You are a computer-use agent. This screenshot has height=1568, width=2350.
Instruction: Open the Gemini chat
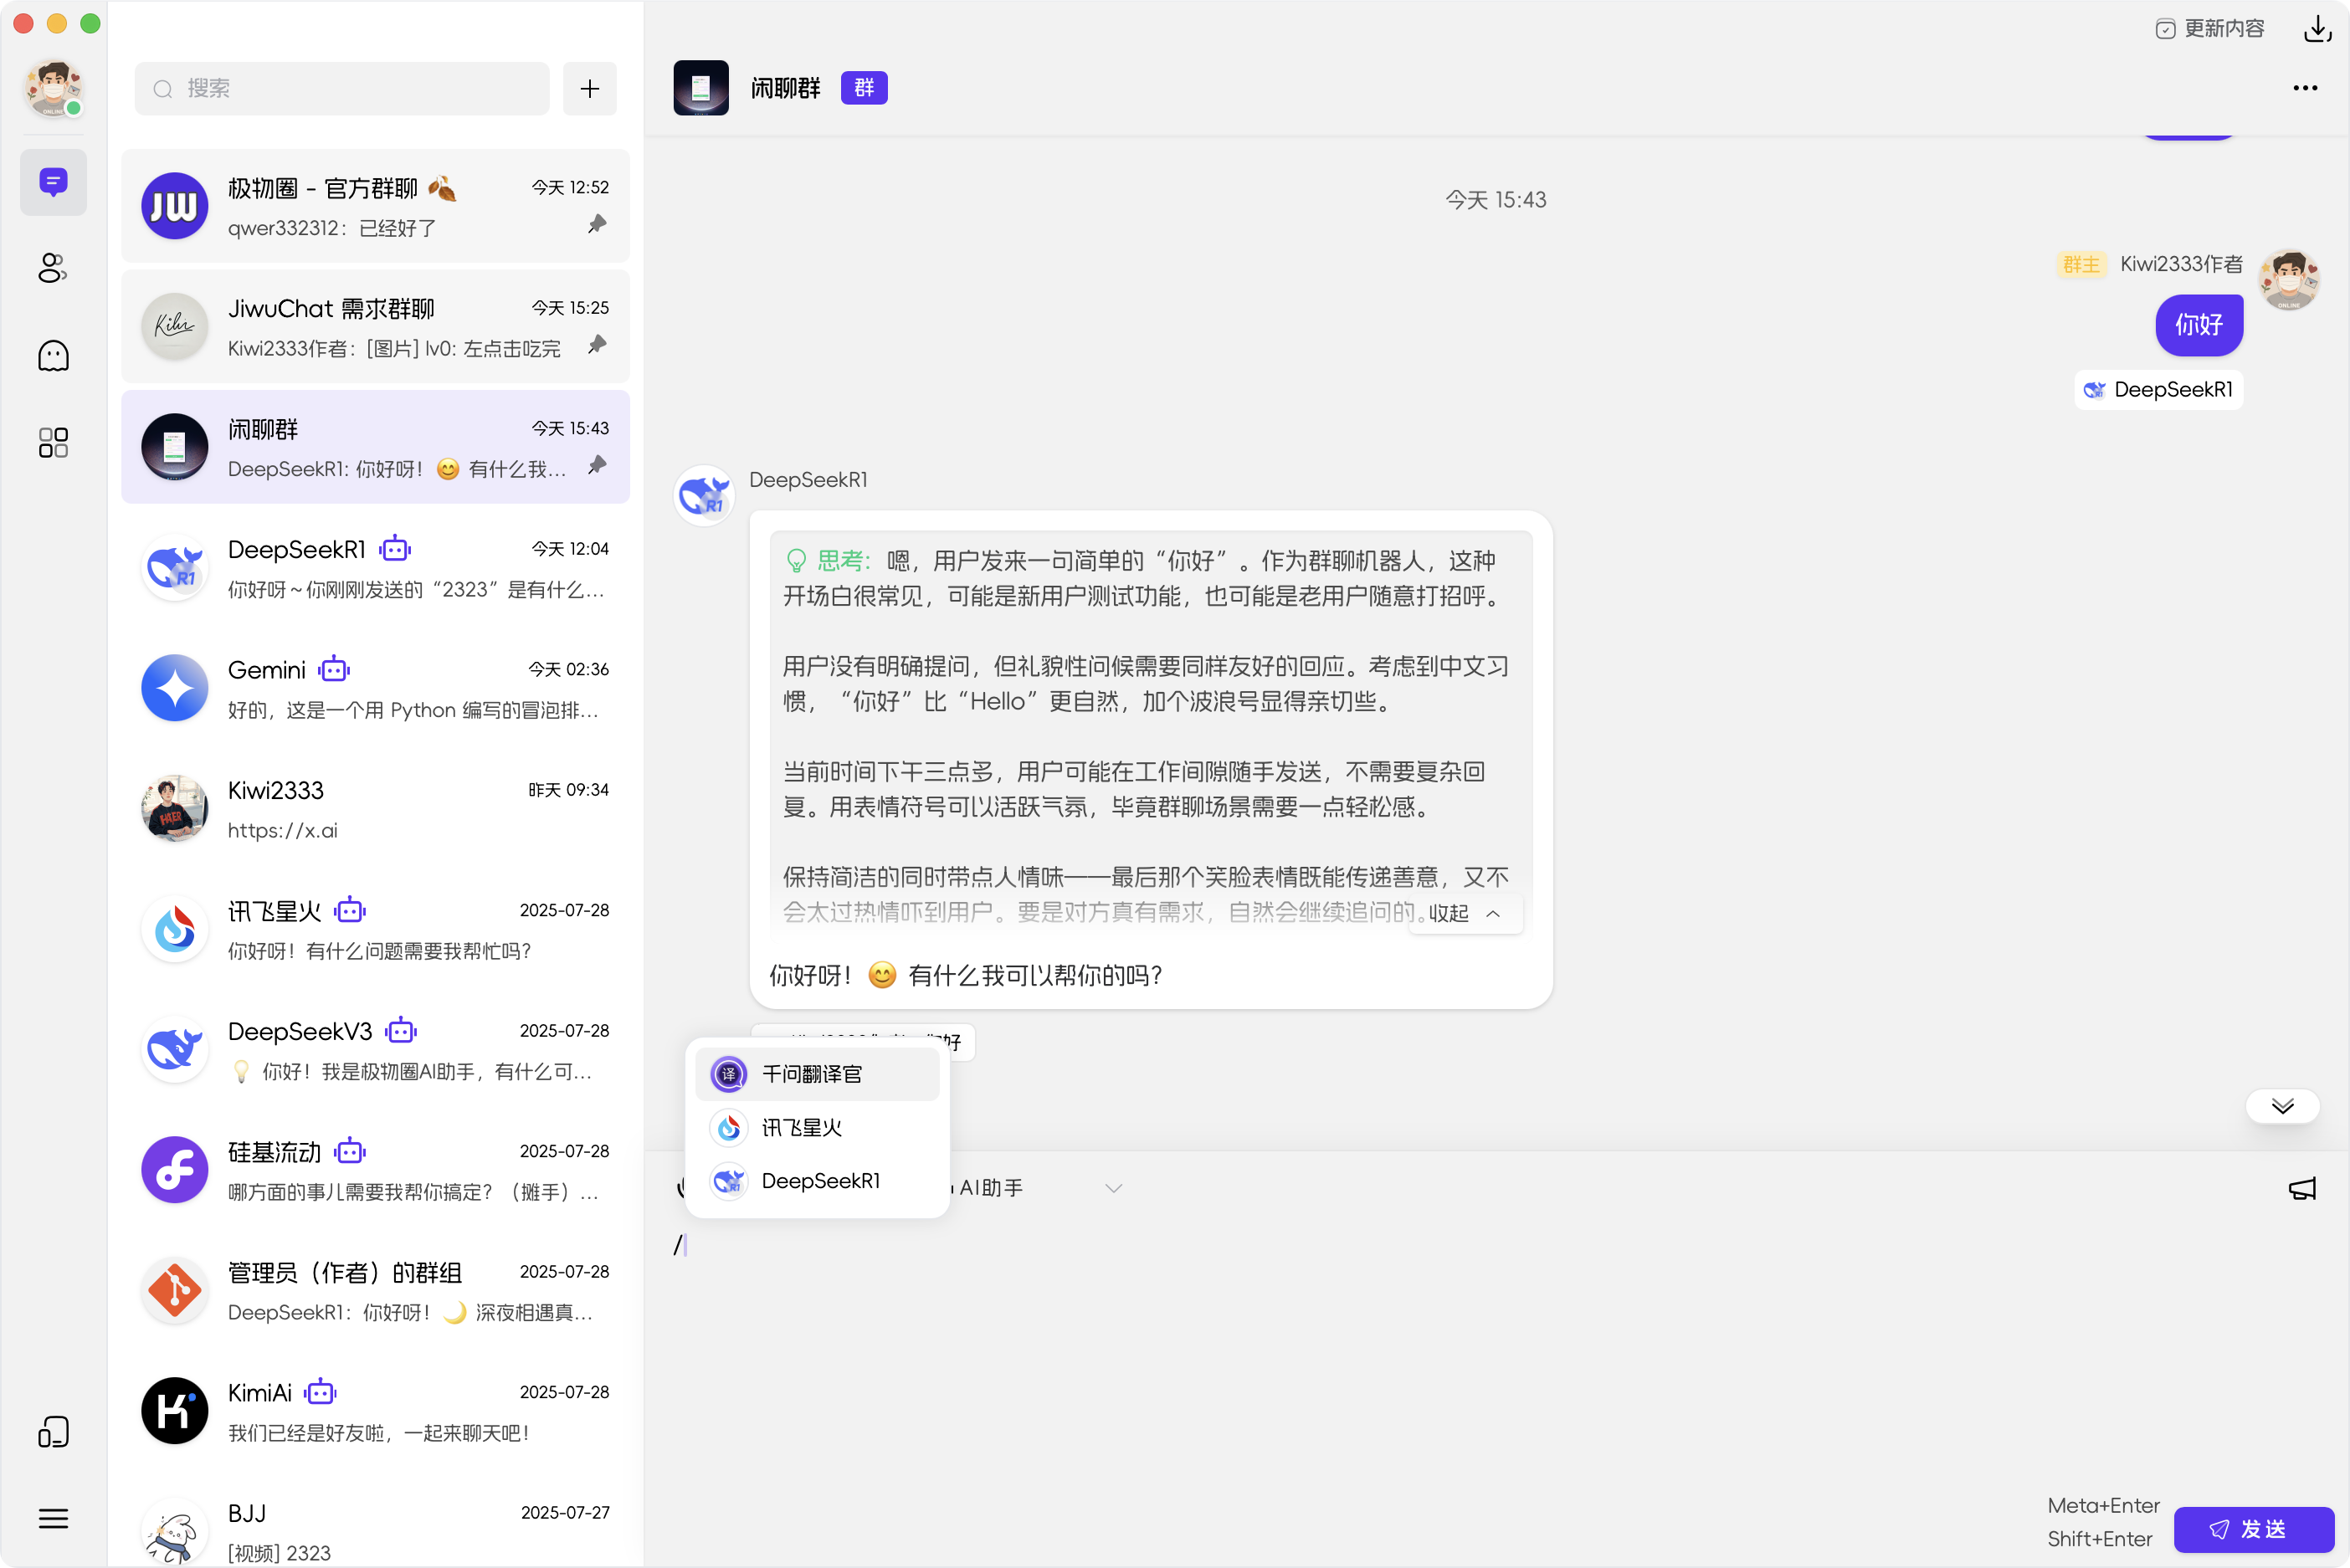click(x=375, y=689)
